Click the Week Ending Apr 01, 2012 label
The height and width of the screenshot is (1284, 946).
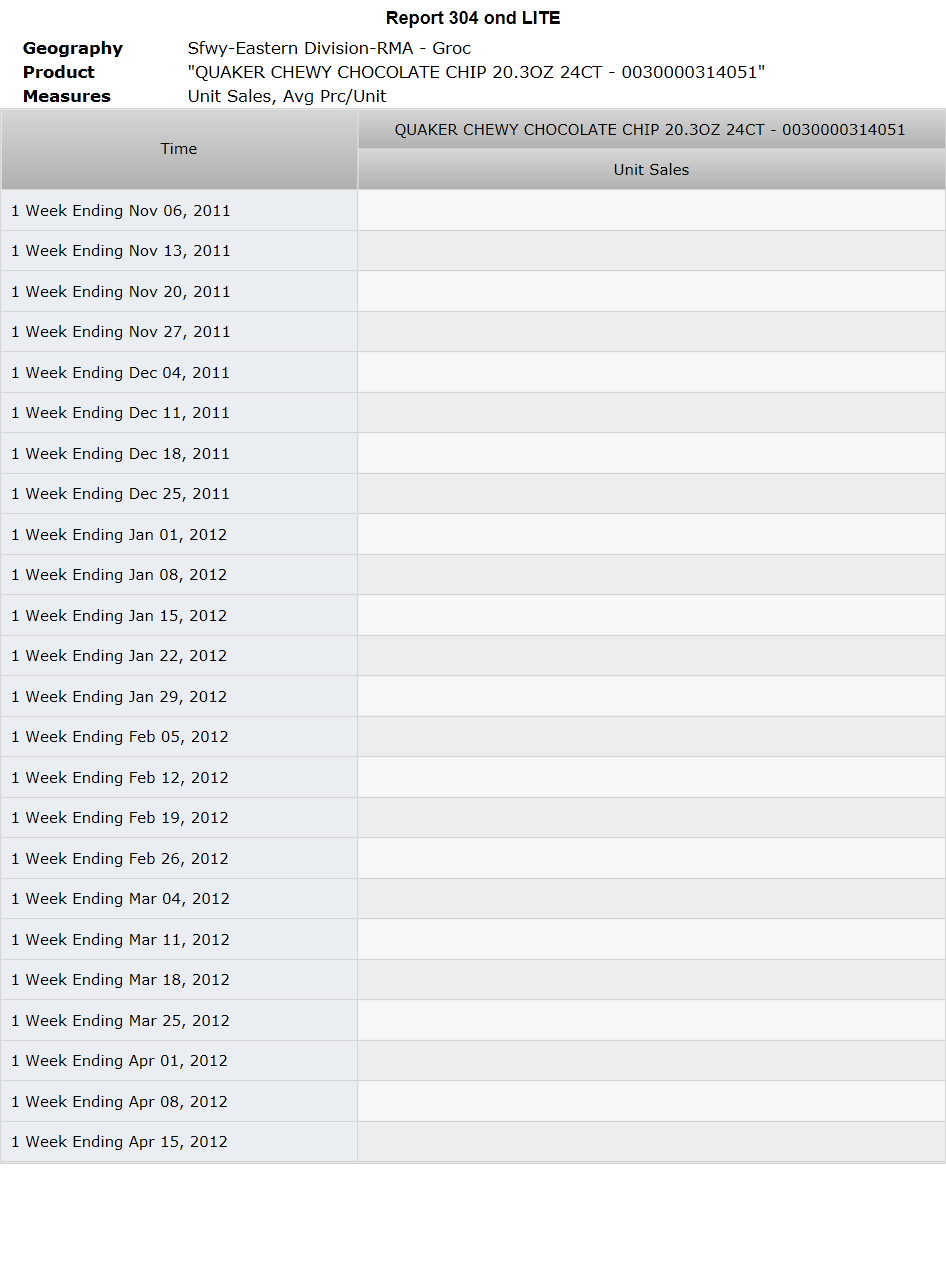119,1061
